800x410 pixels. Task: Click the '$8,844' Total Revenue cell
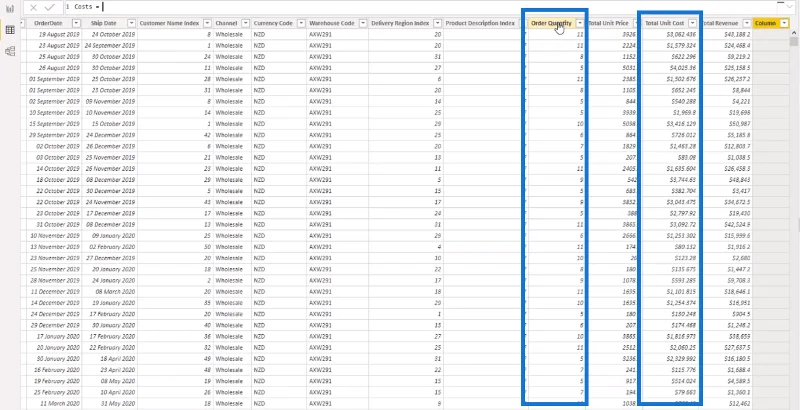pyautogui.click(x=726, y=90)
